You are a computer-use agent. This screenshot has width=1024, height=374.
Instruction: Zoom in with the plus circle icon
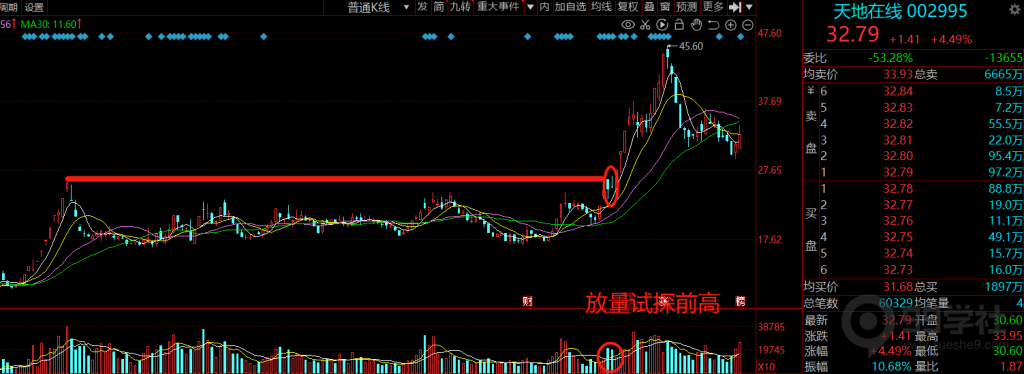pos(730,25)
